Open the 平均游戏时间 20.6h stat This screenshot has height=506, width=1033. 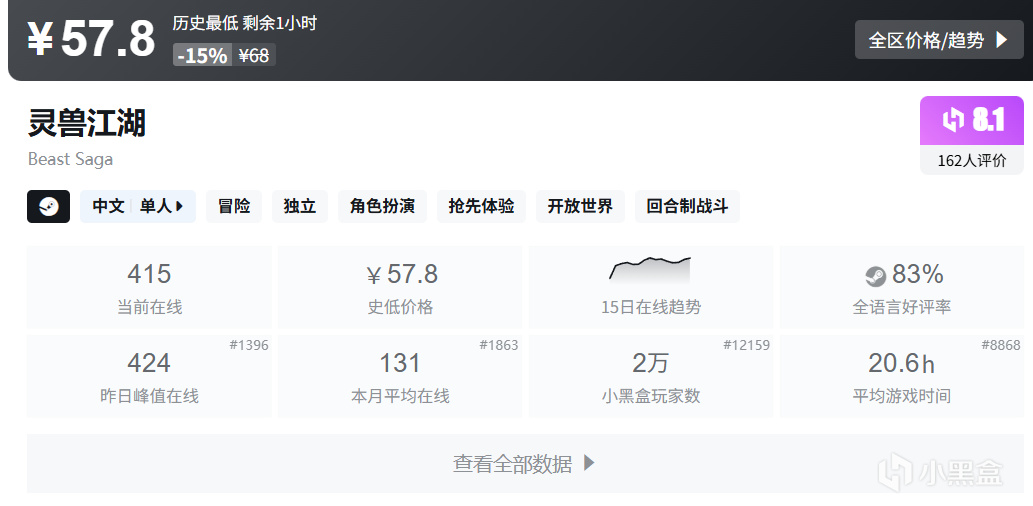pyautogui.click(x=902, y=376)
